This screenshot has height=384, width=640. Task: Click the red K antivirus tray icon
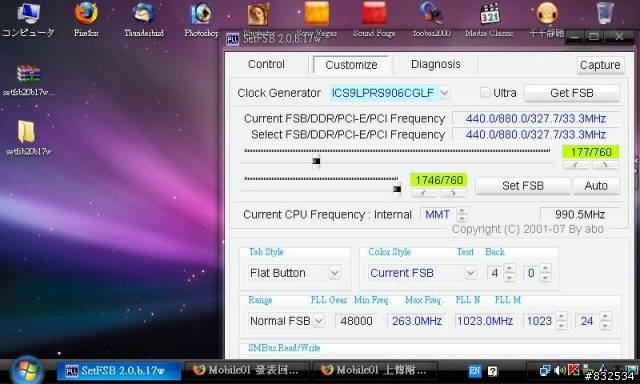(x=573, y=370)
